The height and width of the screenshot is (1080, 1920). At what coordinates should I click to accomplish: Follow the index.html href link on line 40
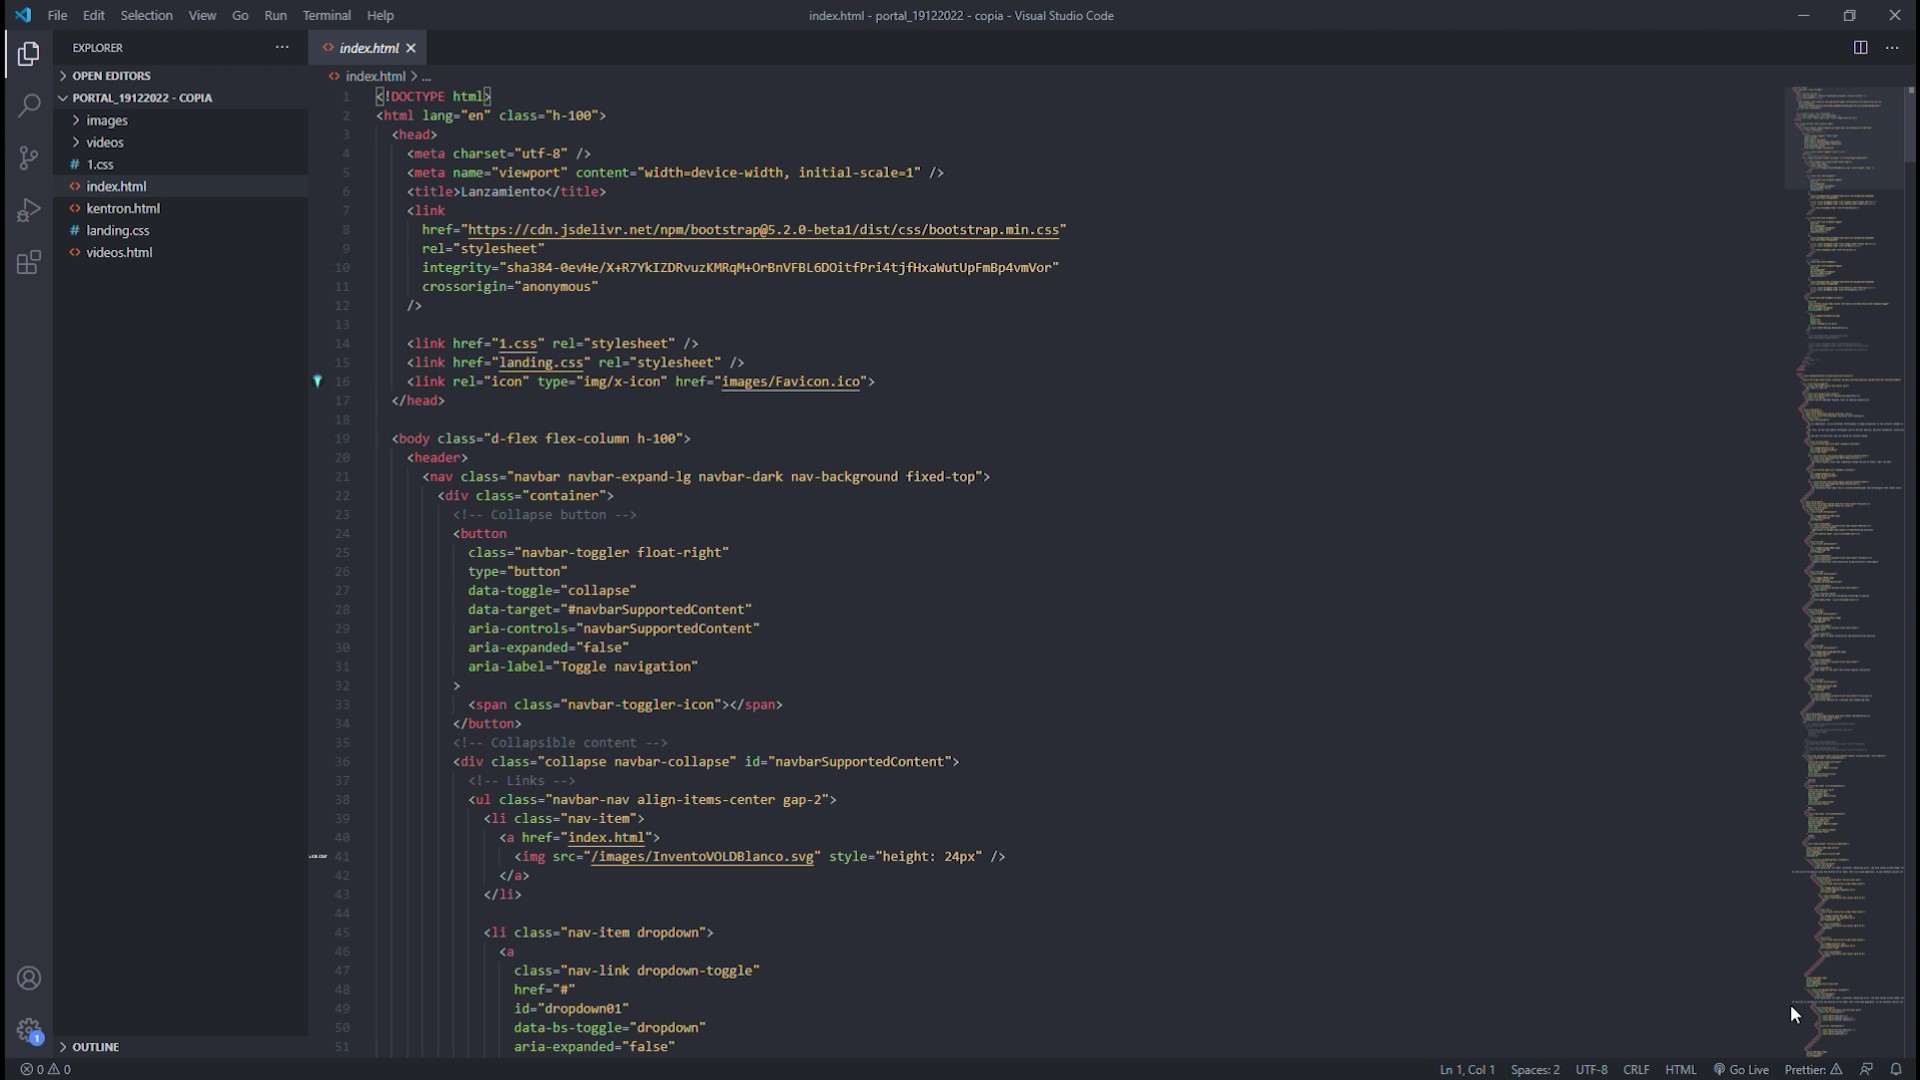coord(606,837)
